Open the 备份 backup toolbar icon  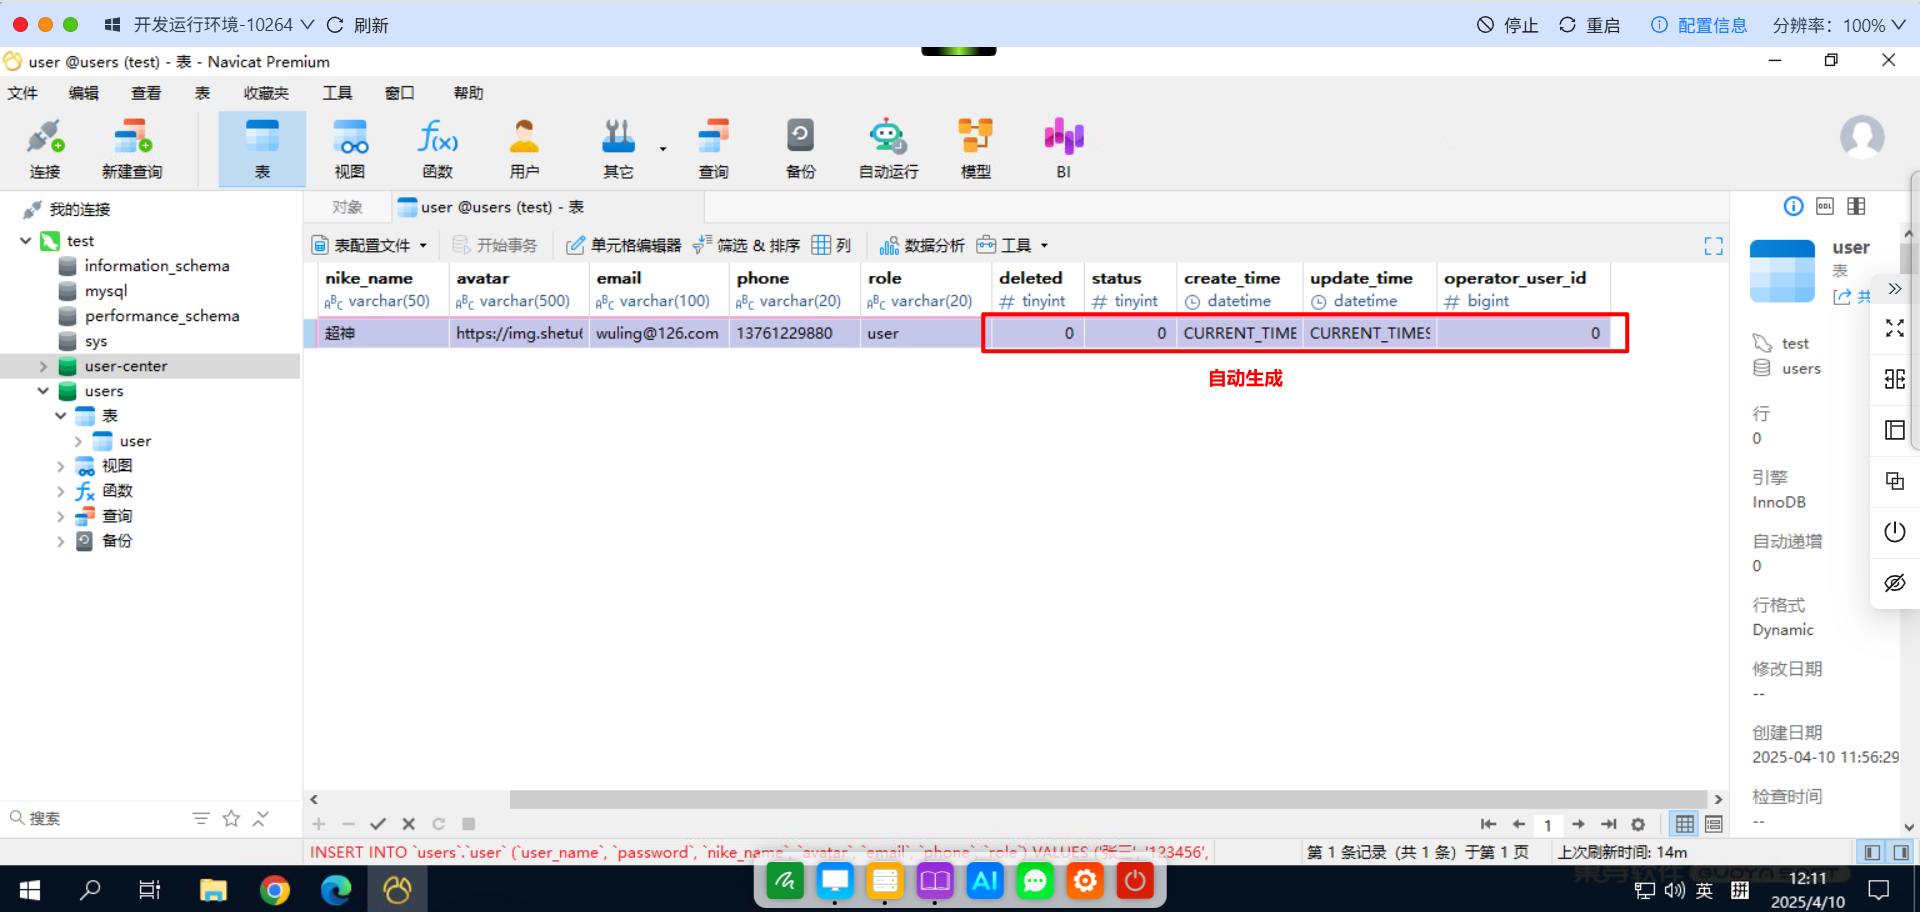point(800,149)
